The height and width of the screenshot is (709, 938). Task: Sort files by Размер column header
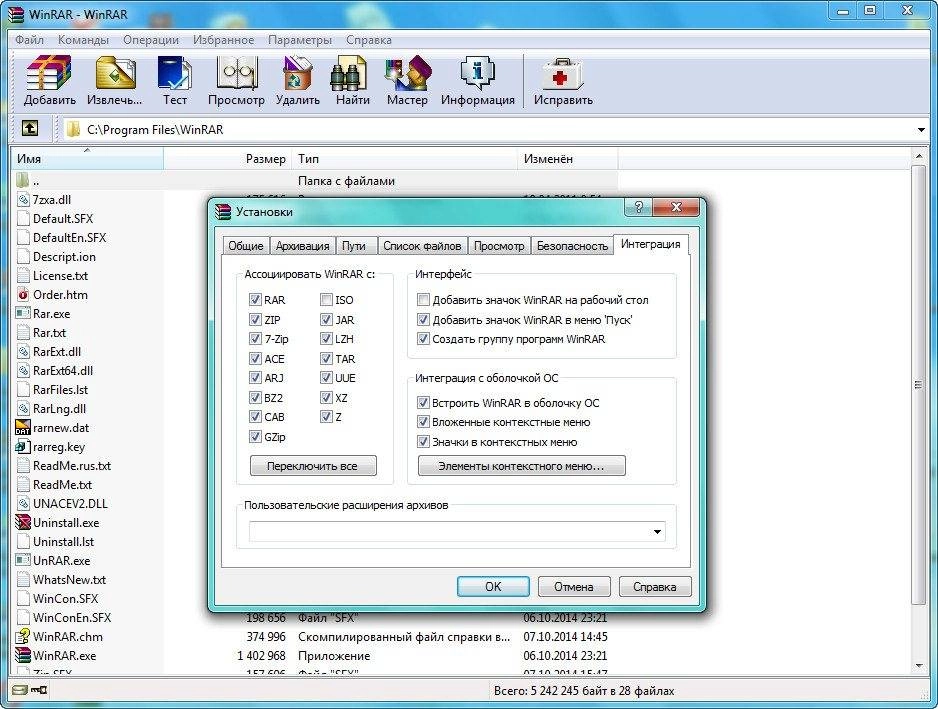point(228,159)
